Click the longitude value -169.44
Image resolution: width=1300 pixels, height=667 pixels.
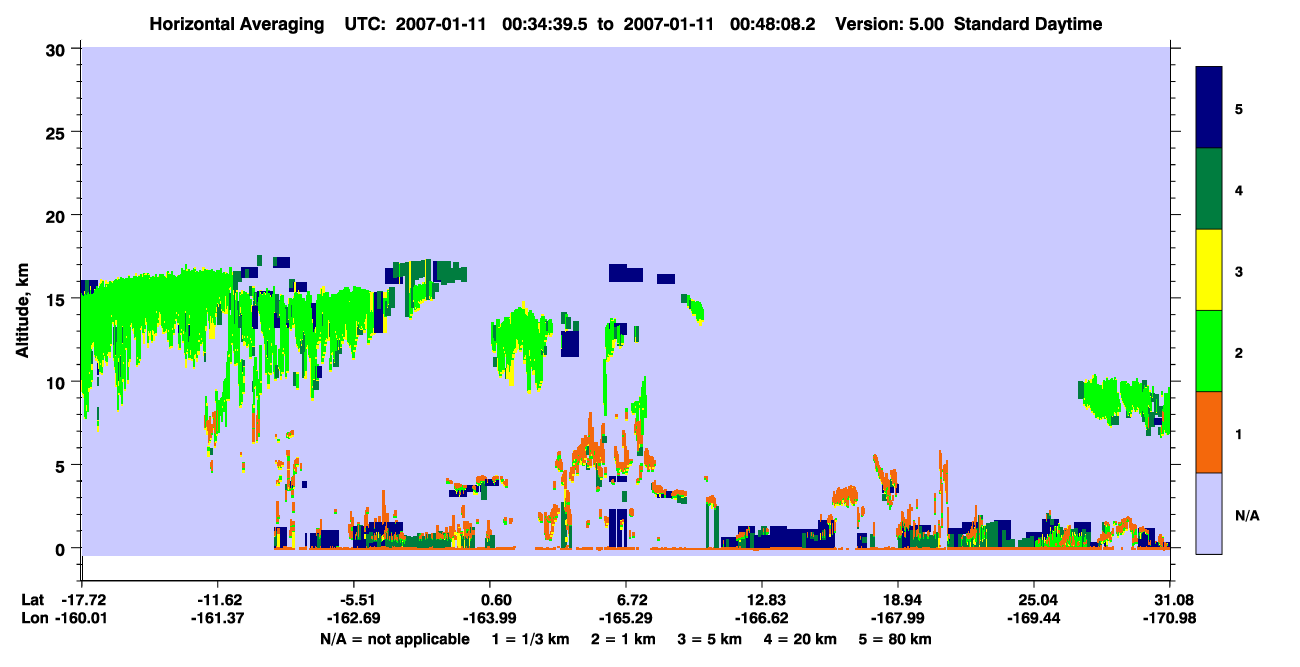pos(1034,619)
